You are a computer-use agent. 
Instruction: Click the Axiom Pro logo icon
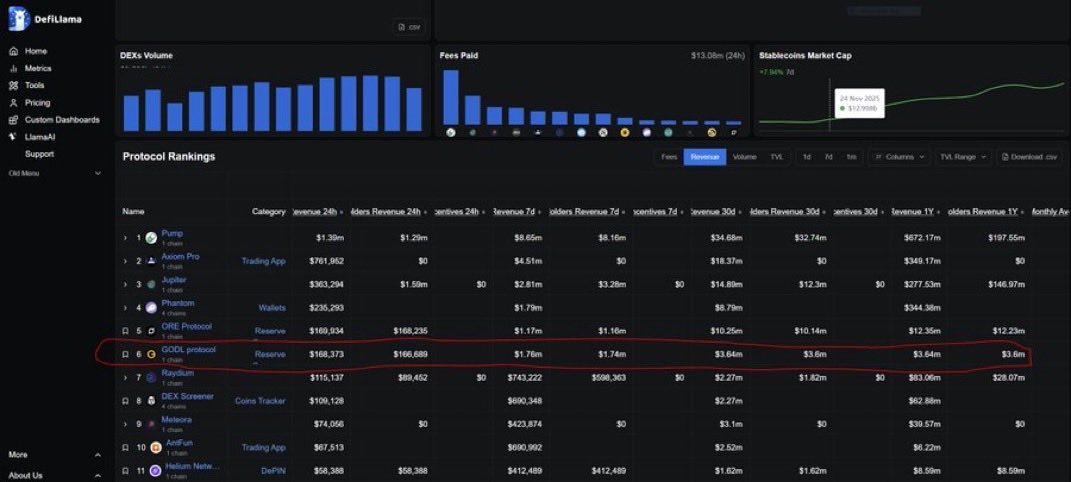(x=151, y=261)
